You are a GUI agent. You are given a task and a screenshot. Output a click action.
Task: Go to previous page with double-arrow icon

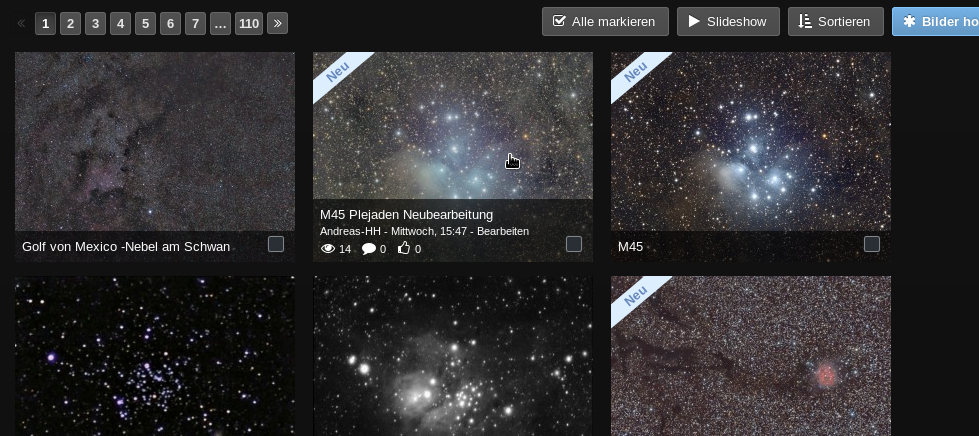21,22
